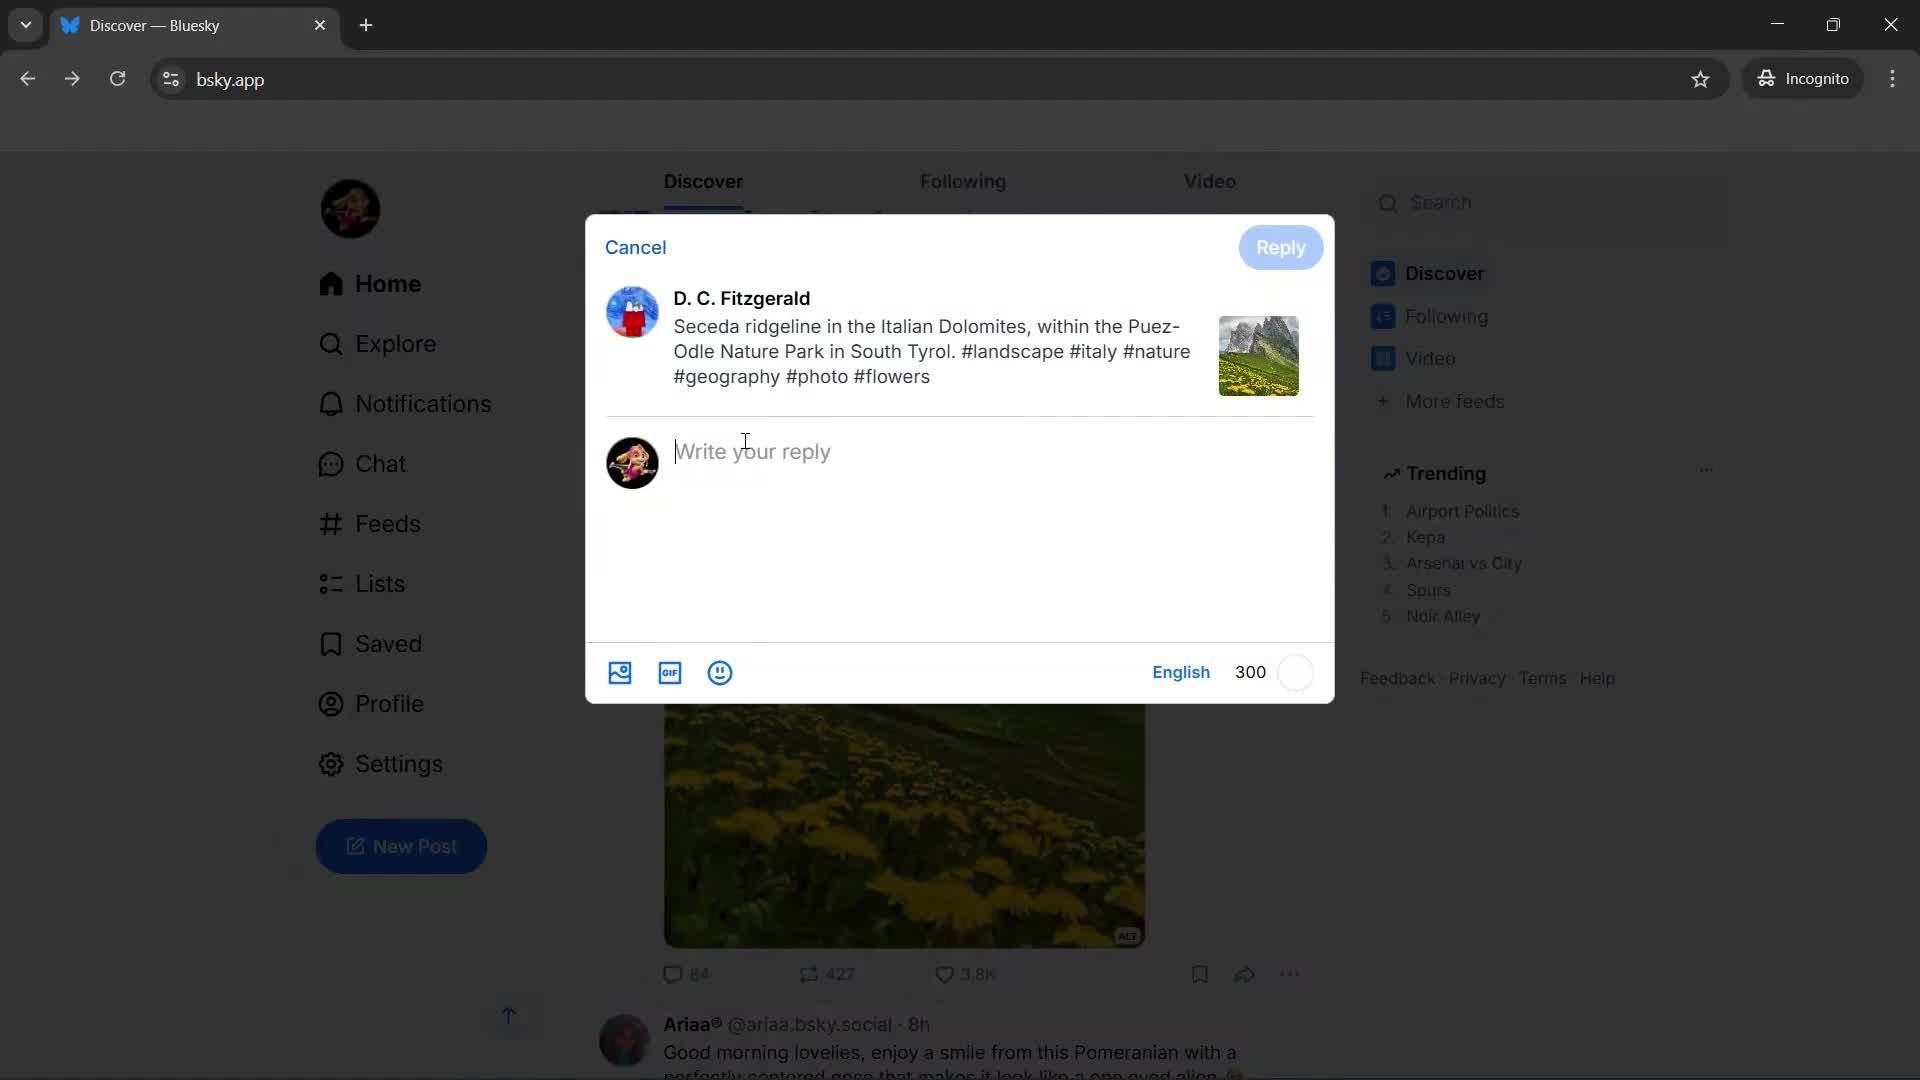Screen dimensions: 1920x1080
Task: Open the emoji picker in the composer
Action: click(x=720, y=673)
